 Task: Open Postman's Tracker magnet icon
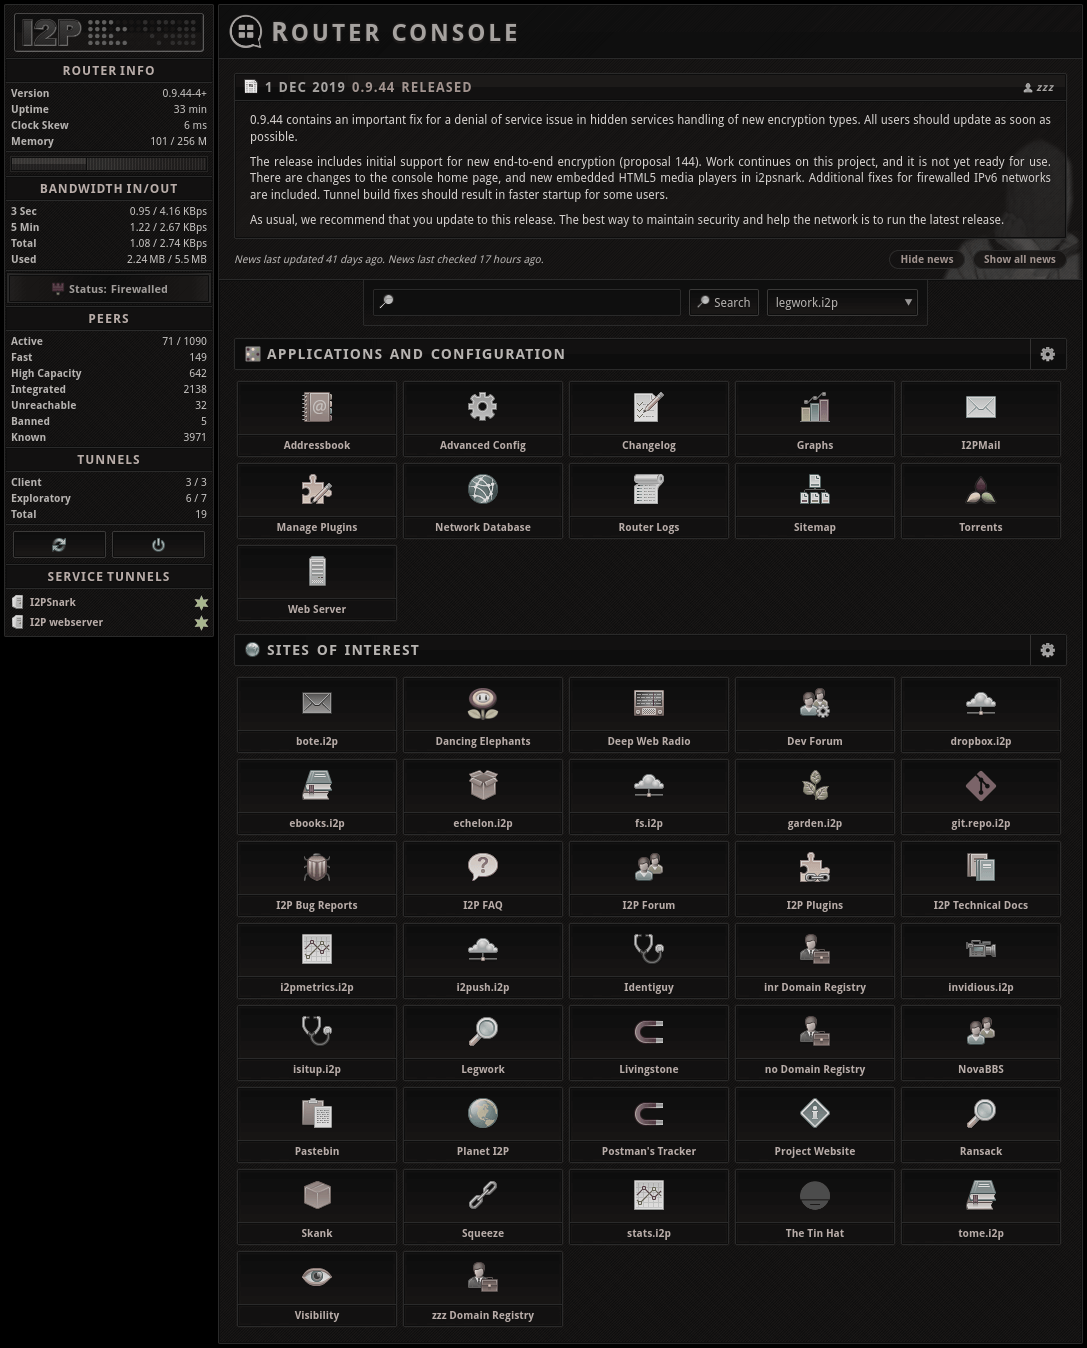tap(649, 1113)
